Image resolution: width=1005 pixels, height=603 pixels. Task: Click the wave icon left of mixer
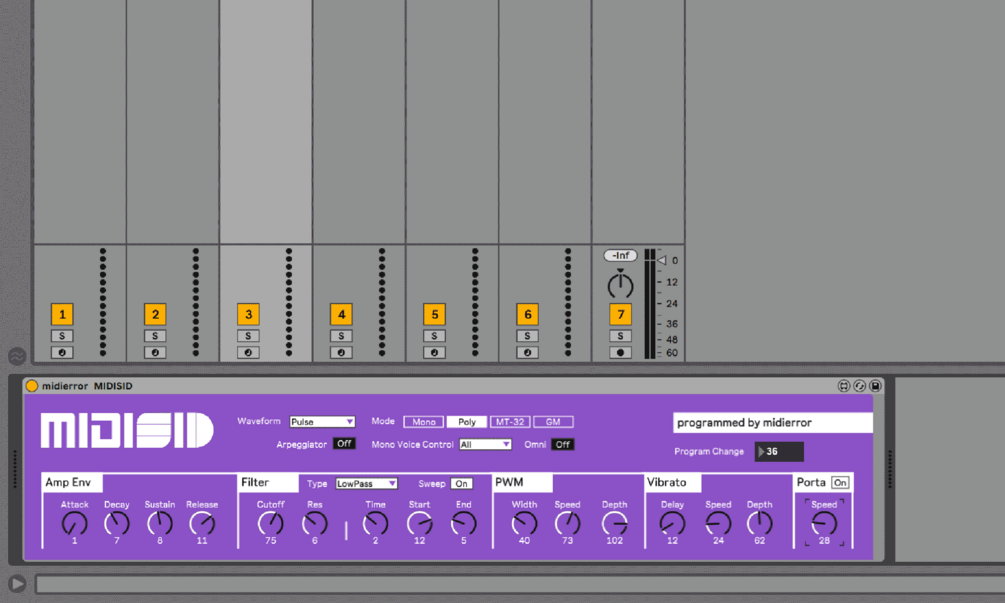[x=17, y=356]
